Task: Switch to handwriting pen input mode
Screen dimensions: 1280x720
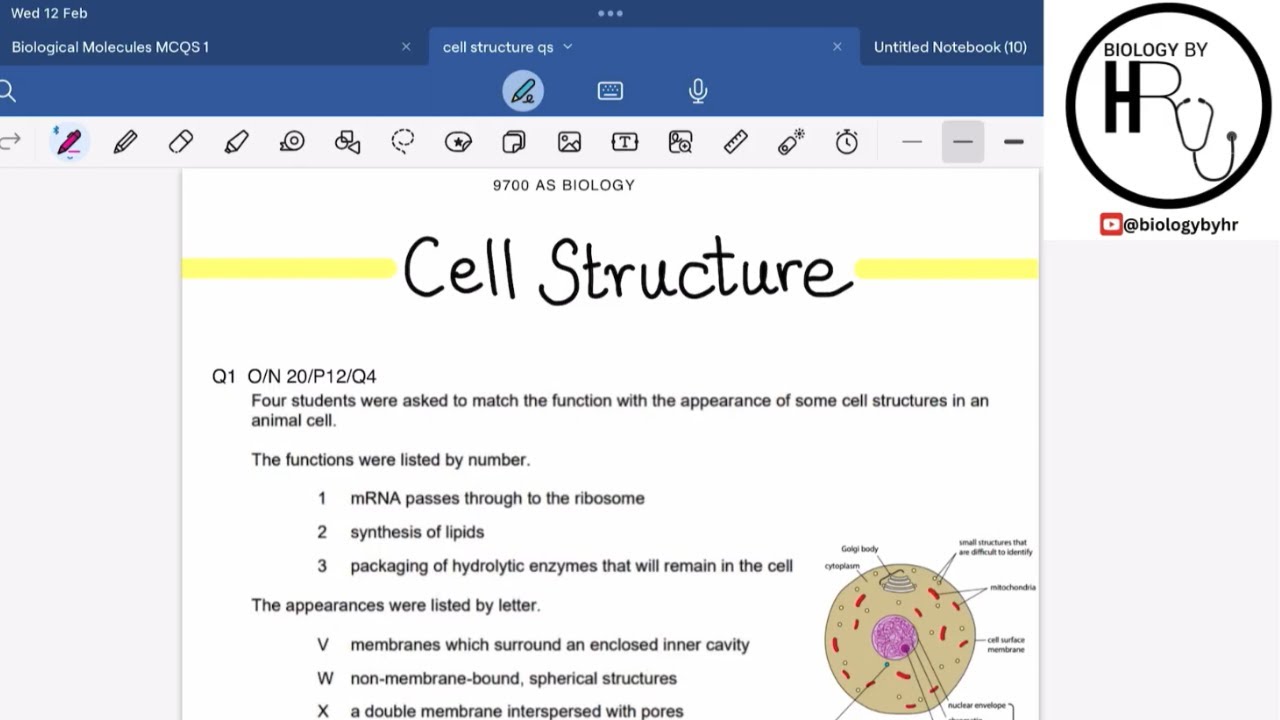Action: (x=523, y=91)
